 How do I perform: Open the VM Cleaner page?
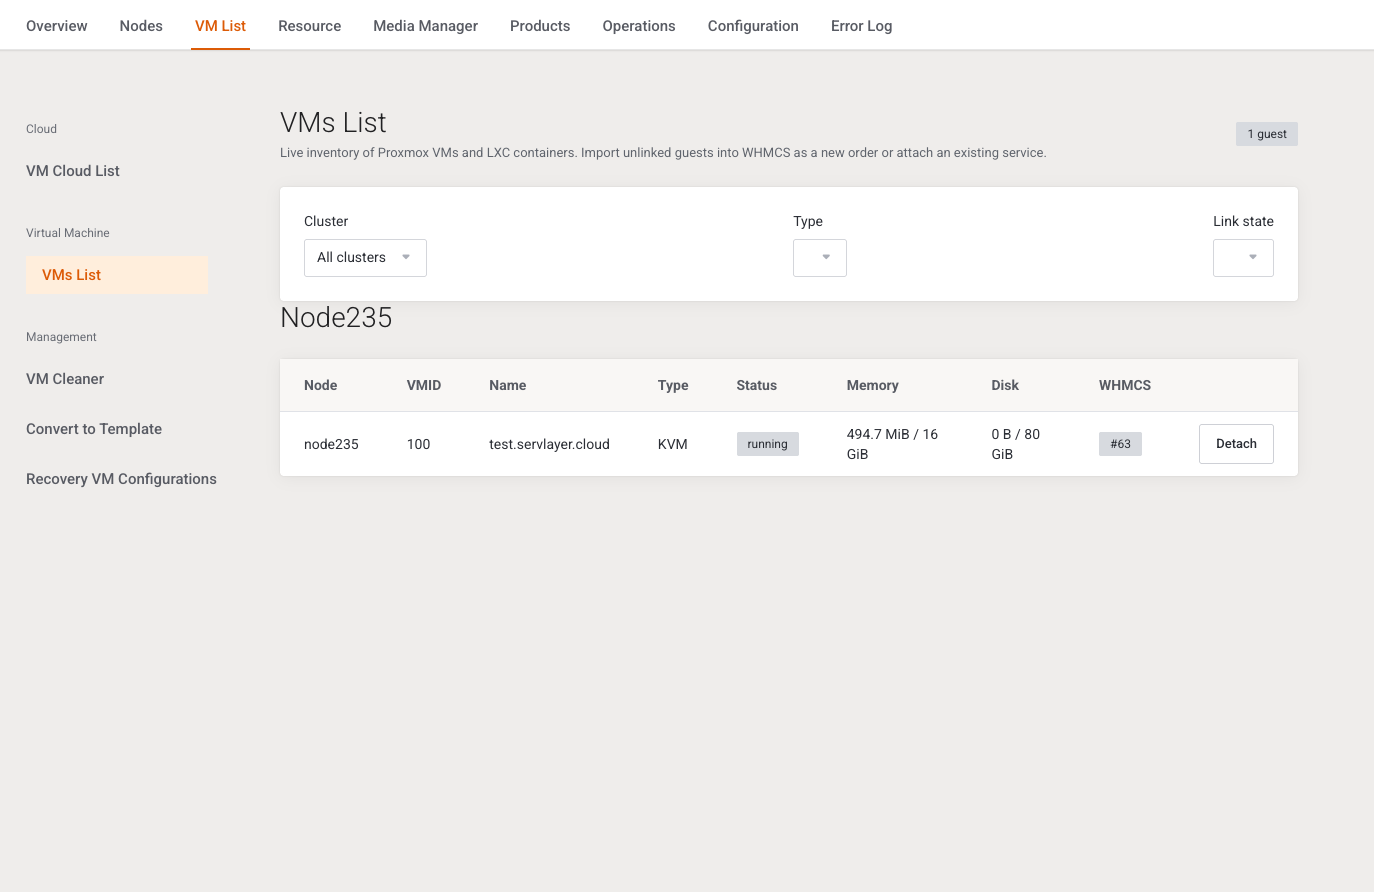65,379
